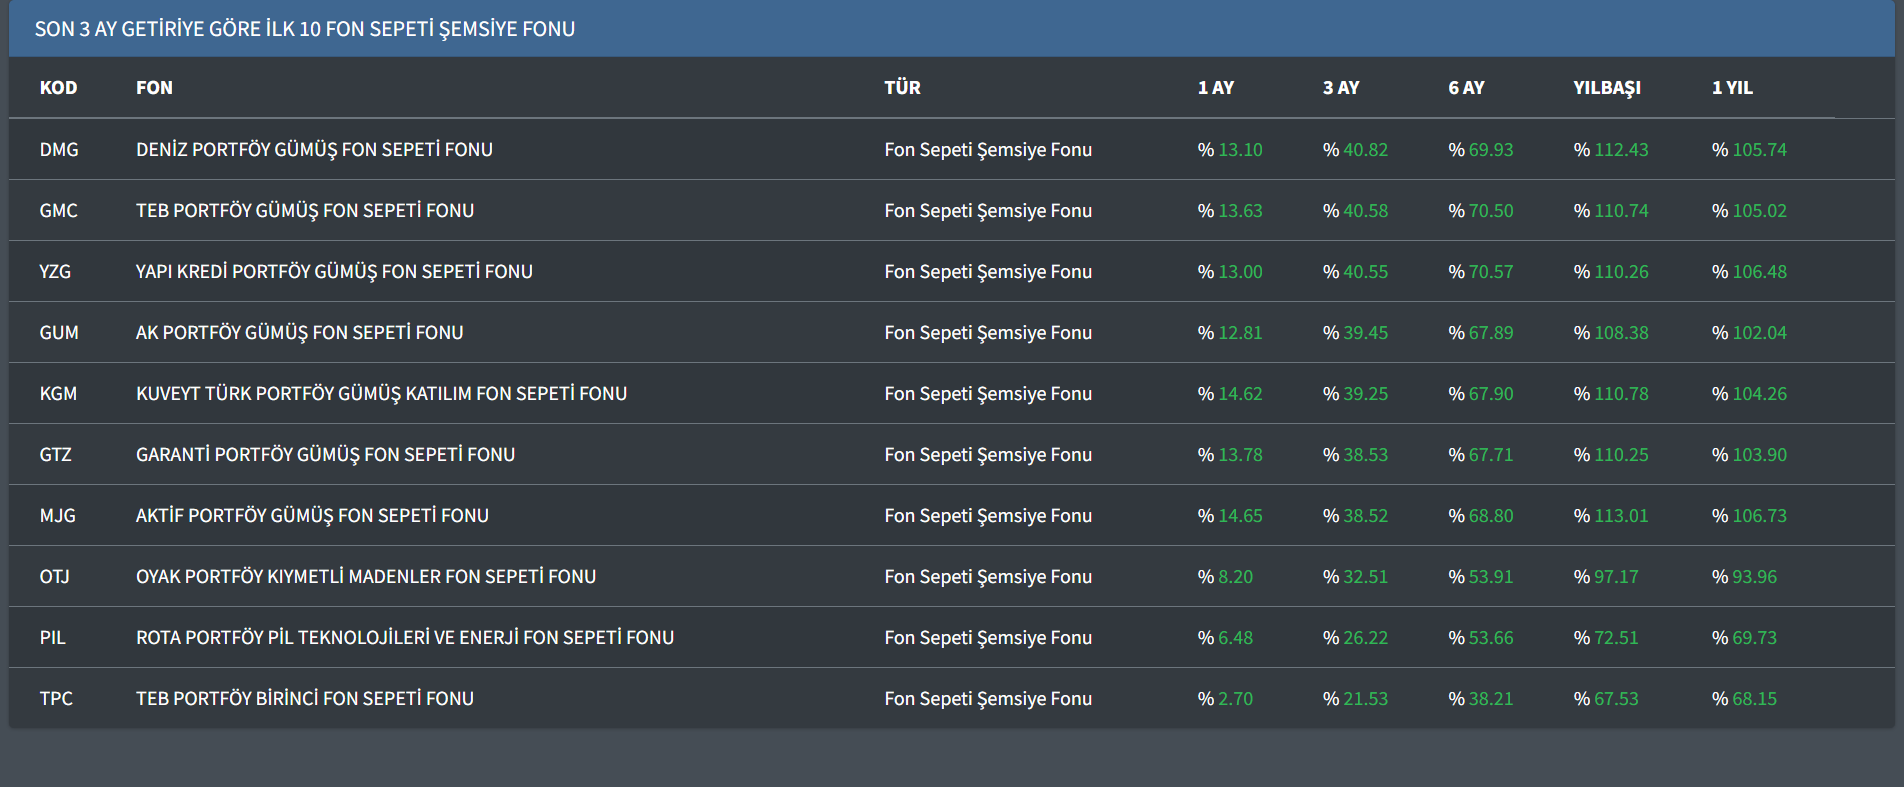Open AK PORTFÖY GÜMÜŞ FON SEPETİ FONU
Viewport: 1904px width, 787px height.
click(299, 333)
